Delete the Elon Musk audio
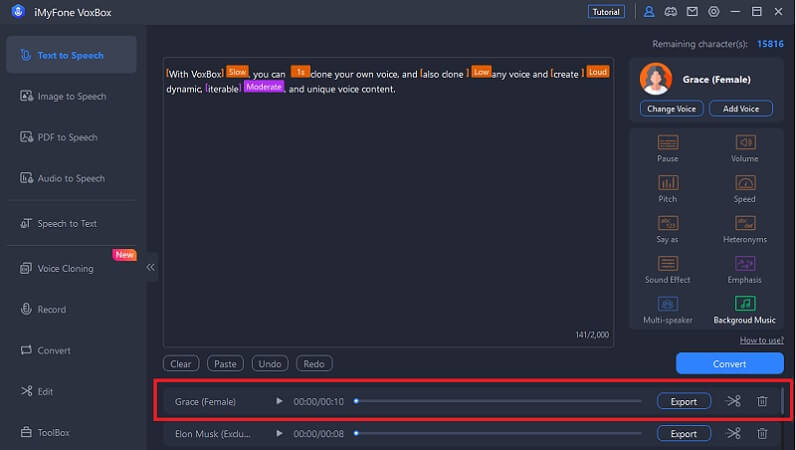 (762, 433)
